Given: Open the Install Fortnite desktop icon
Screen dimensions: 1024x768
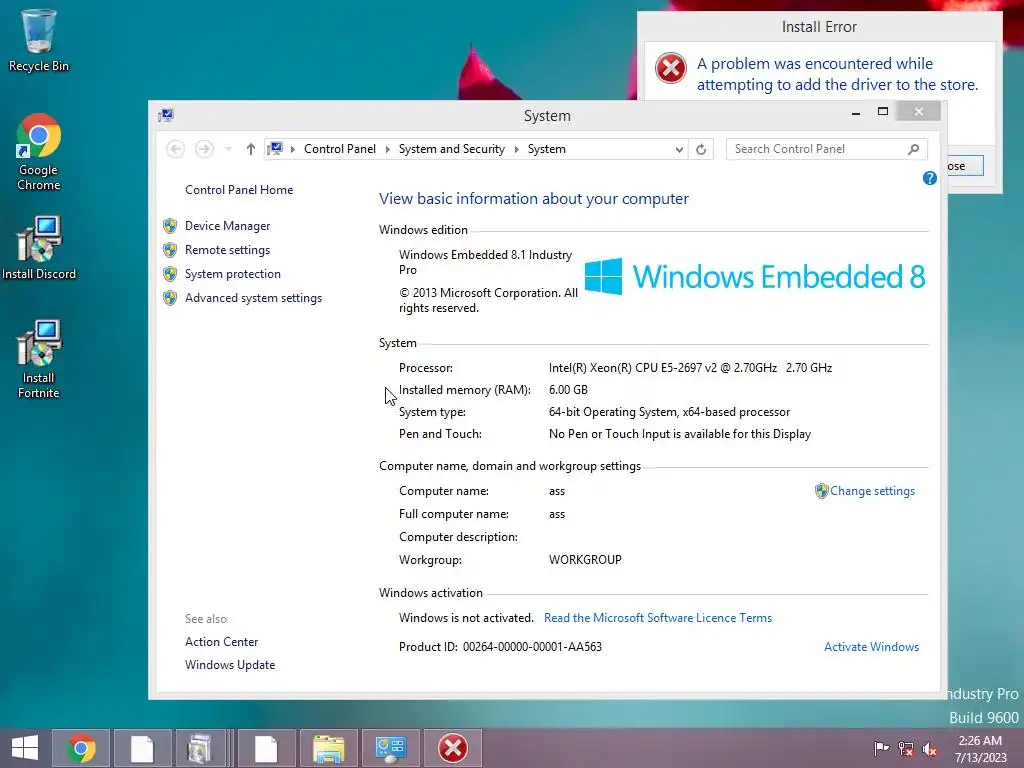Looking at the screenshot, I should [39, 359].
